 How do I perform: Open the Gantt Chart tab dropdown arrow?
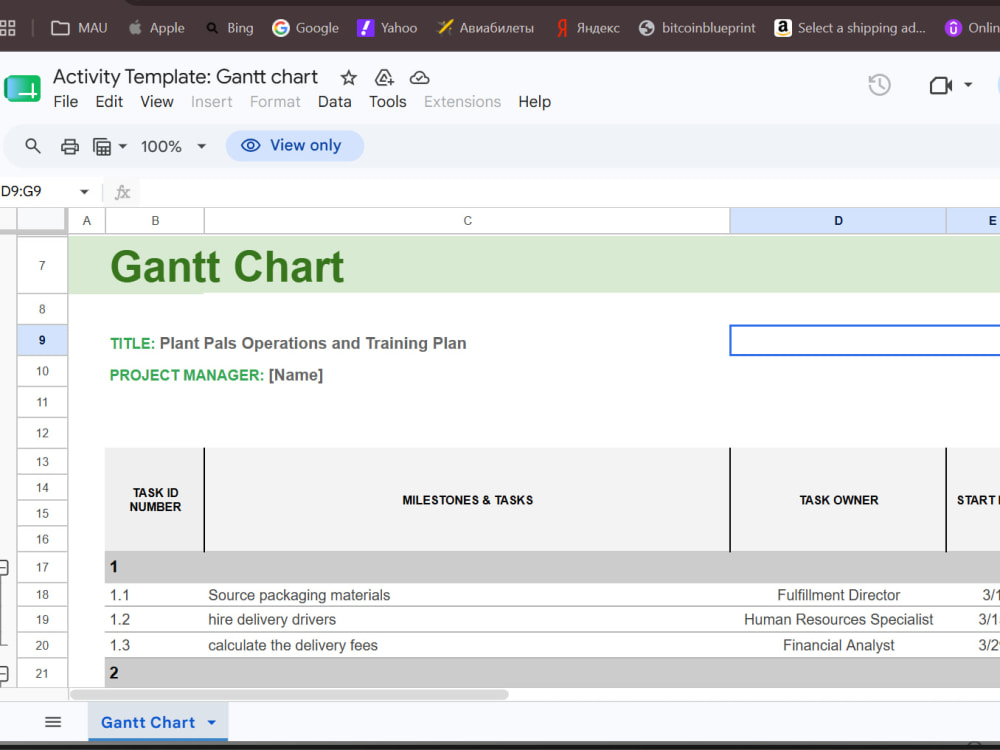tap(212, 723)
